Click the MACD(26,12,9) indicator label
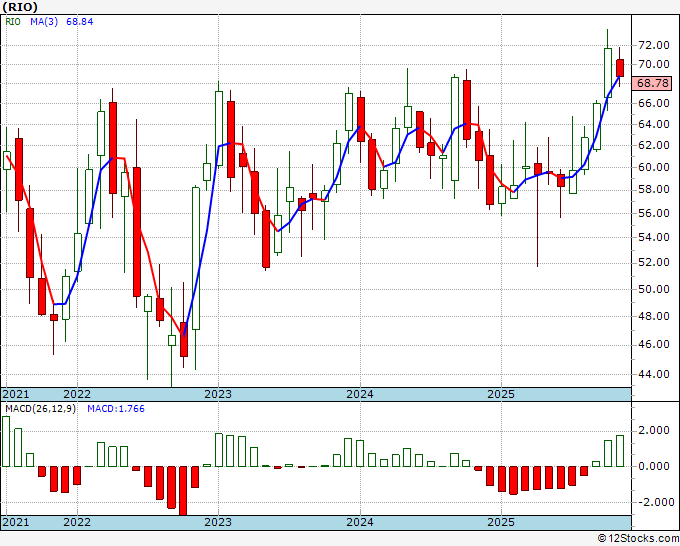Screen dimensions: 680x546 [x=41, y=409]
